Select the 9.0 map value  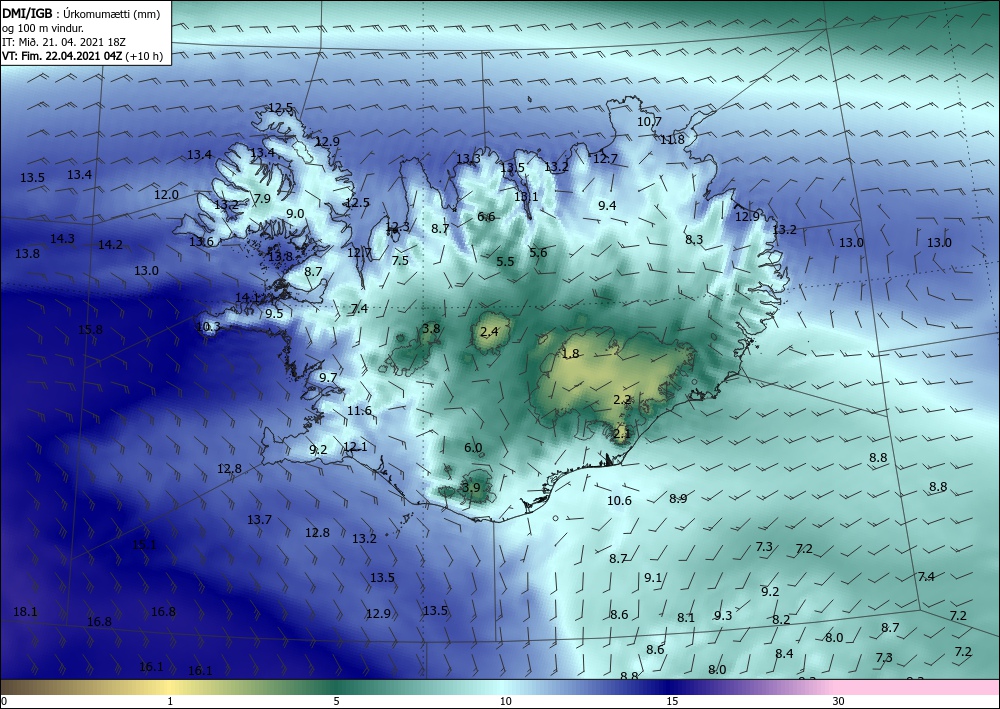[x=295, y=214]
